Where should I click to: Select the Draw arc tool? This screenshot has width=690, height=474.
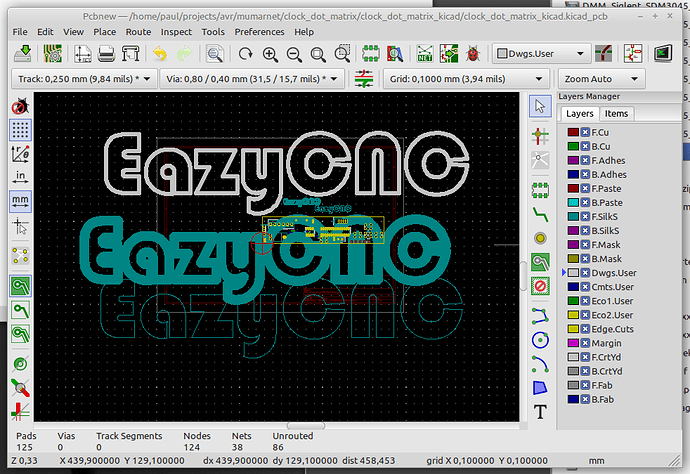click(x=540, y=364)
